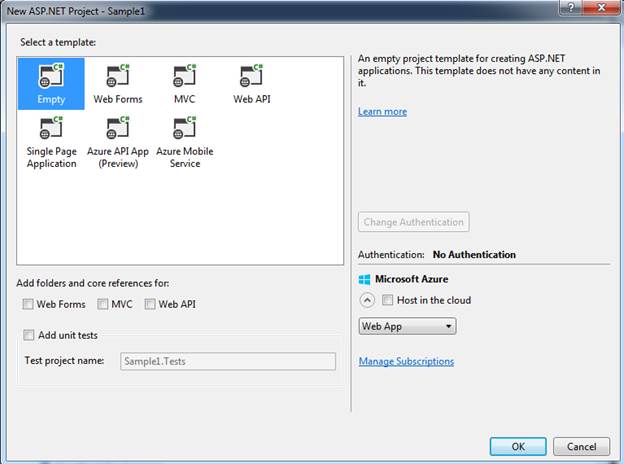
Task: Collapse the Azure section with chevron button
Action: (367, 300)
